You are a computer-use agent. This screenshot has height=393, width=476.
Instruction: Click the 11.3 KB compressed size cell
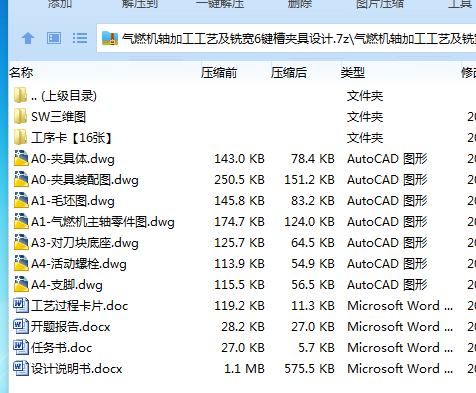click(313, 306)
